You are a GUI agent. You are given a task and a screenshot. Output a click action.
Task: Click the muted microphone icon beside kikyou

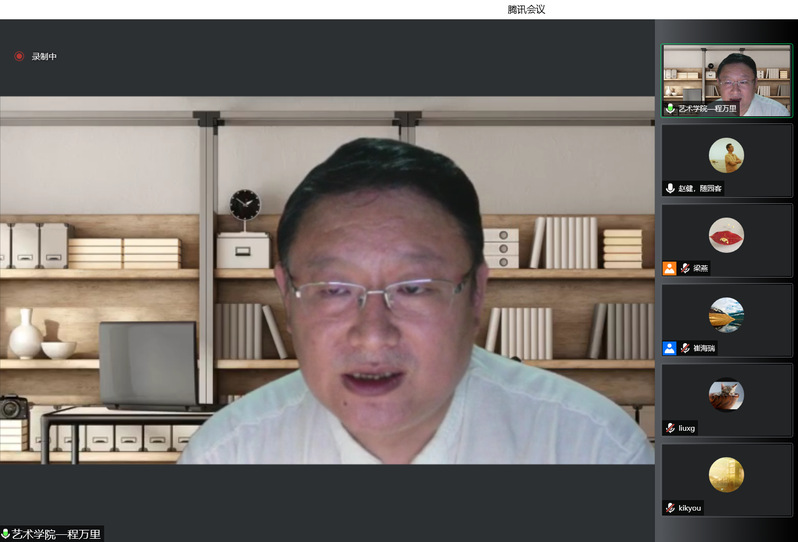tap(670, 508)
